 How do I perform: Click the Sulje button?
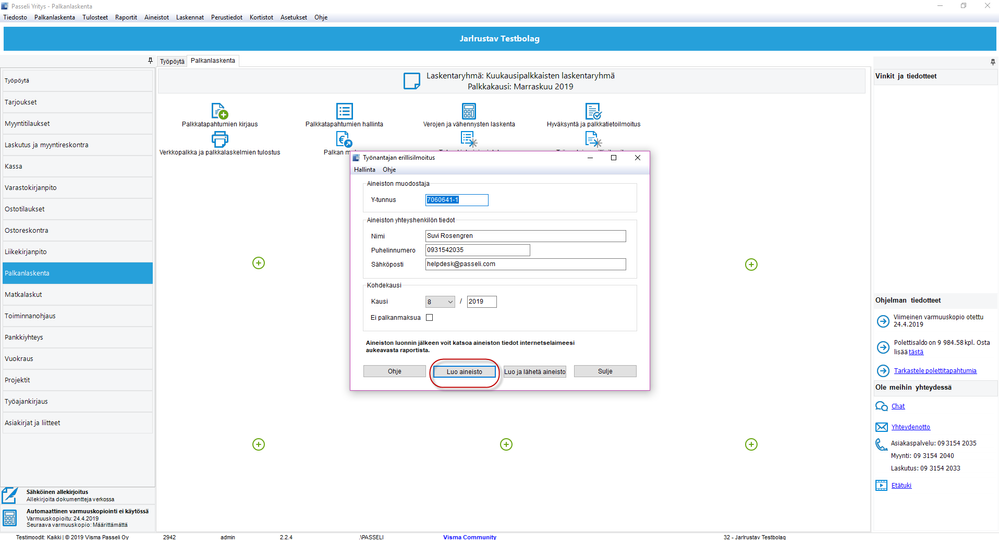(605, 371)
